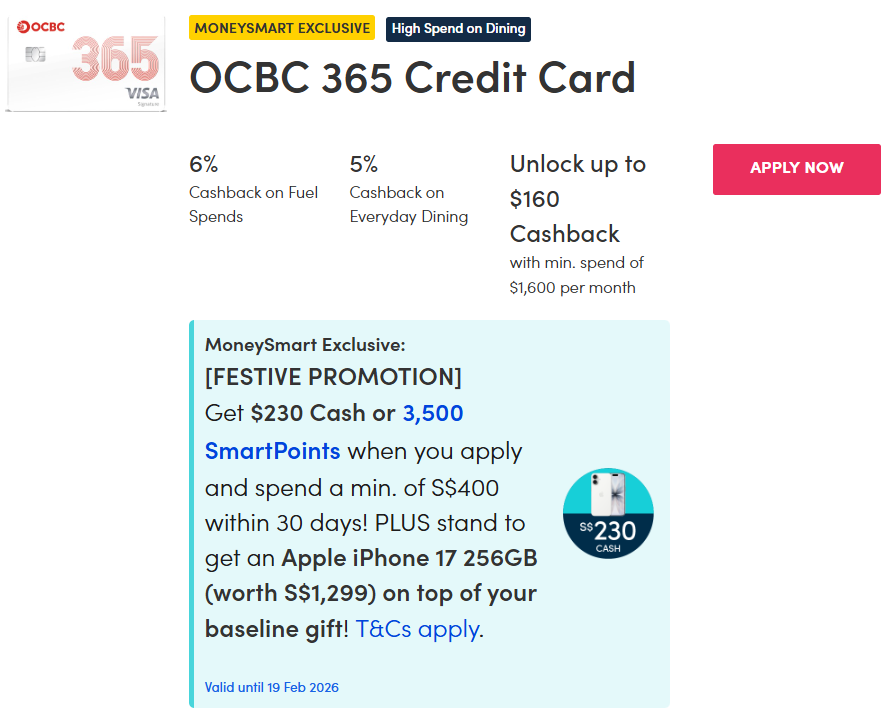Click the min. spend of $1,600 note
The height and width of the screenshot is (717, 888).
pos(576,275)
